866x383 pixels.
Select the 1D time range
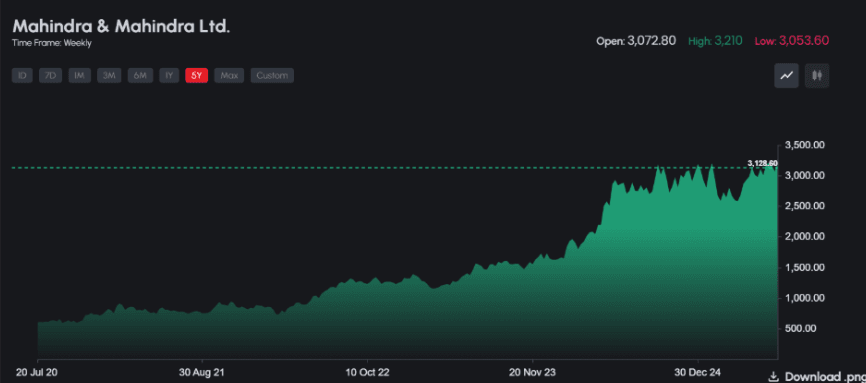click(23, 76)
